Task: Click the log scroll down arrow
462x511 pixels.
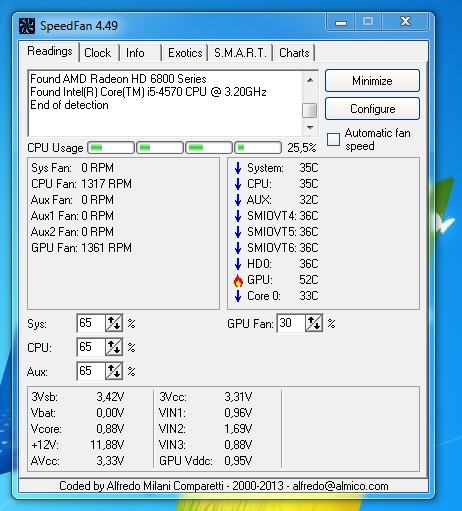Action: click(x=310, y=127)
